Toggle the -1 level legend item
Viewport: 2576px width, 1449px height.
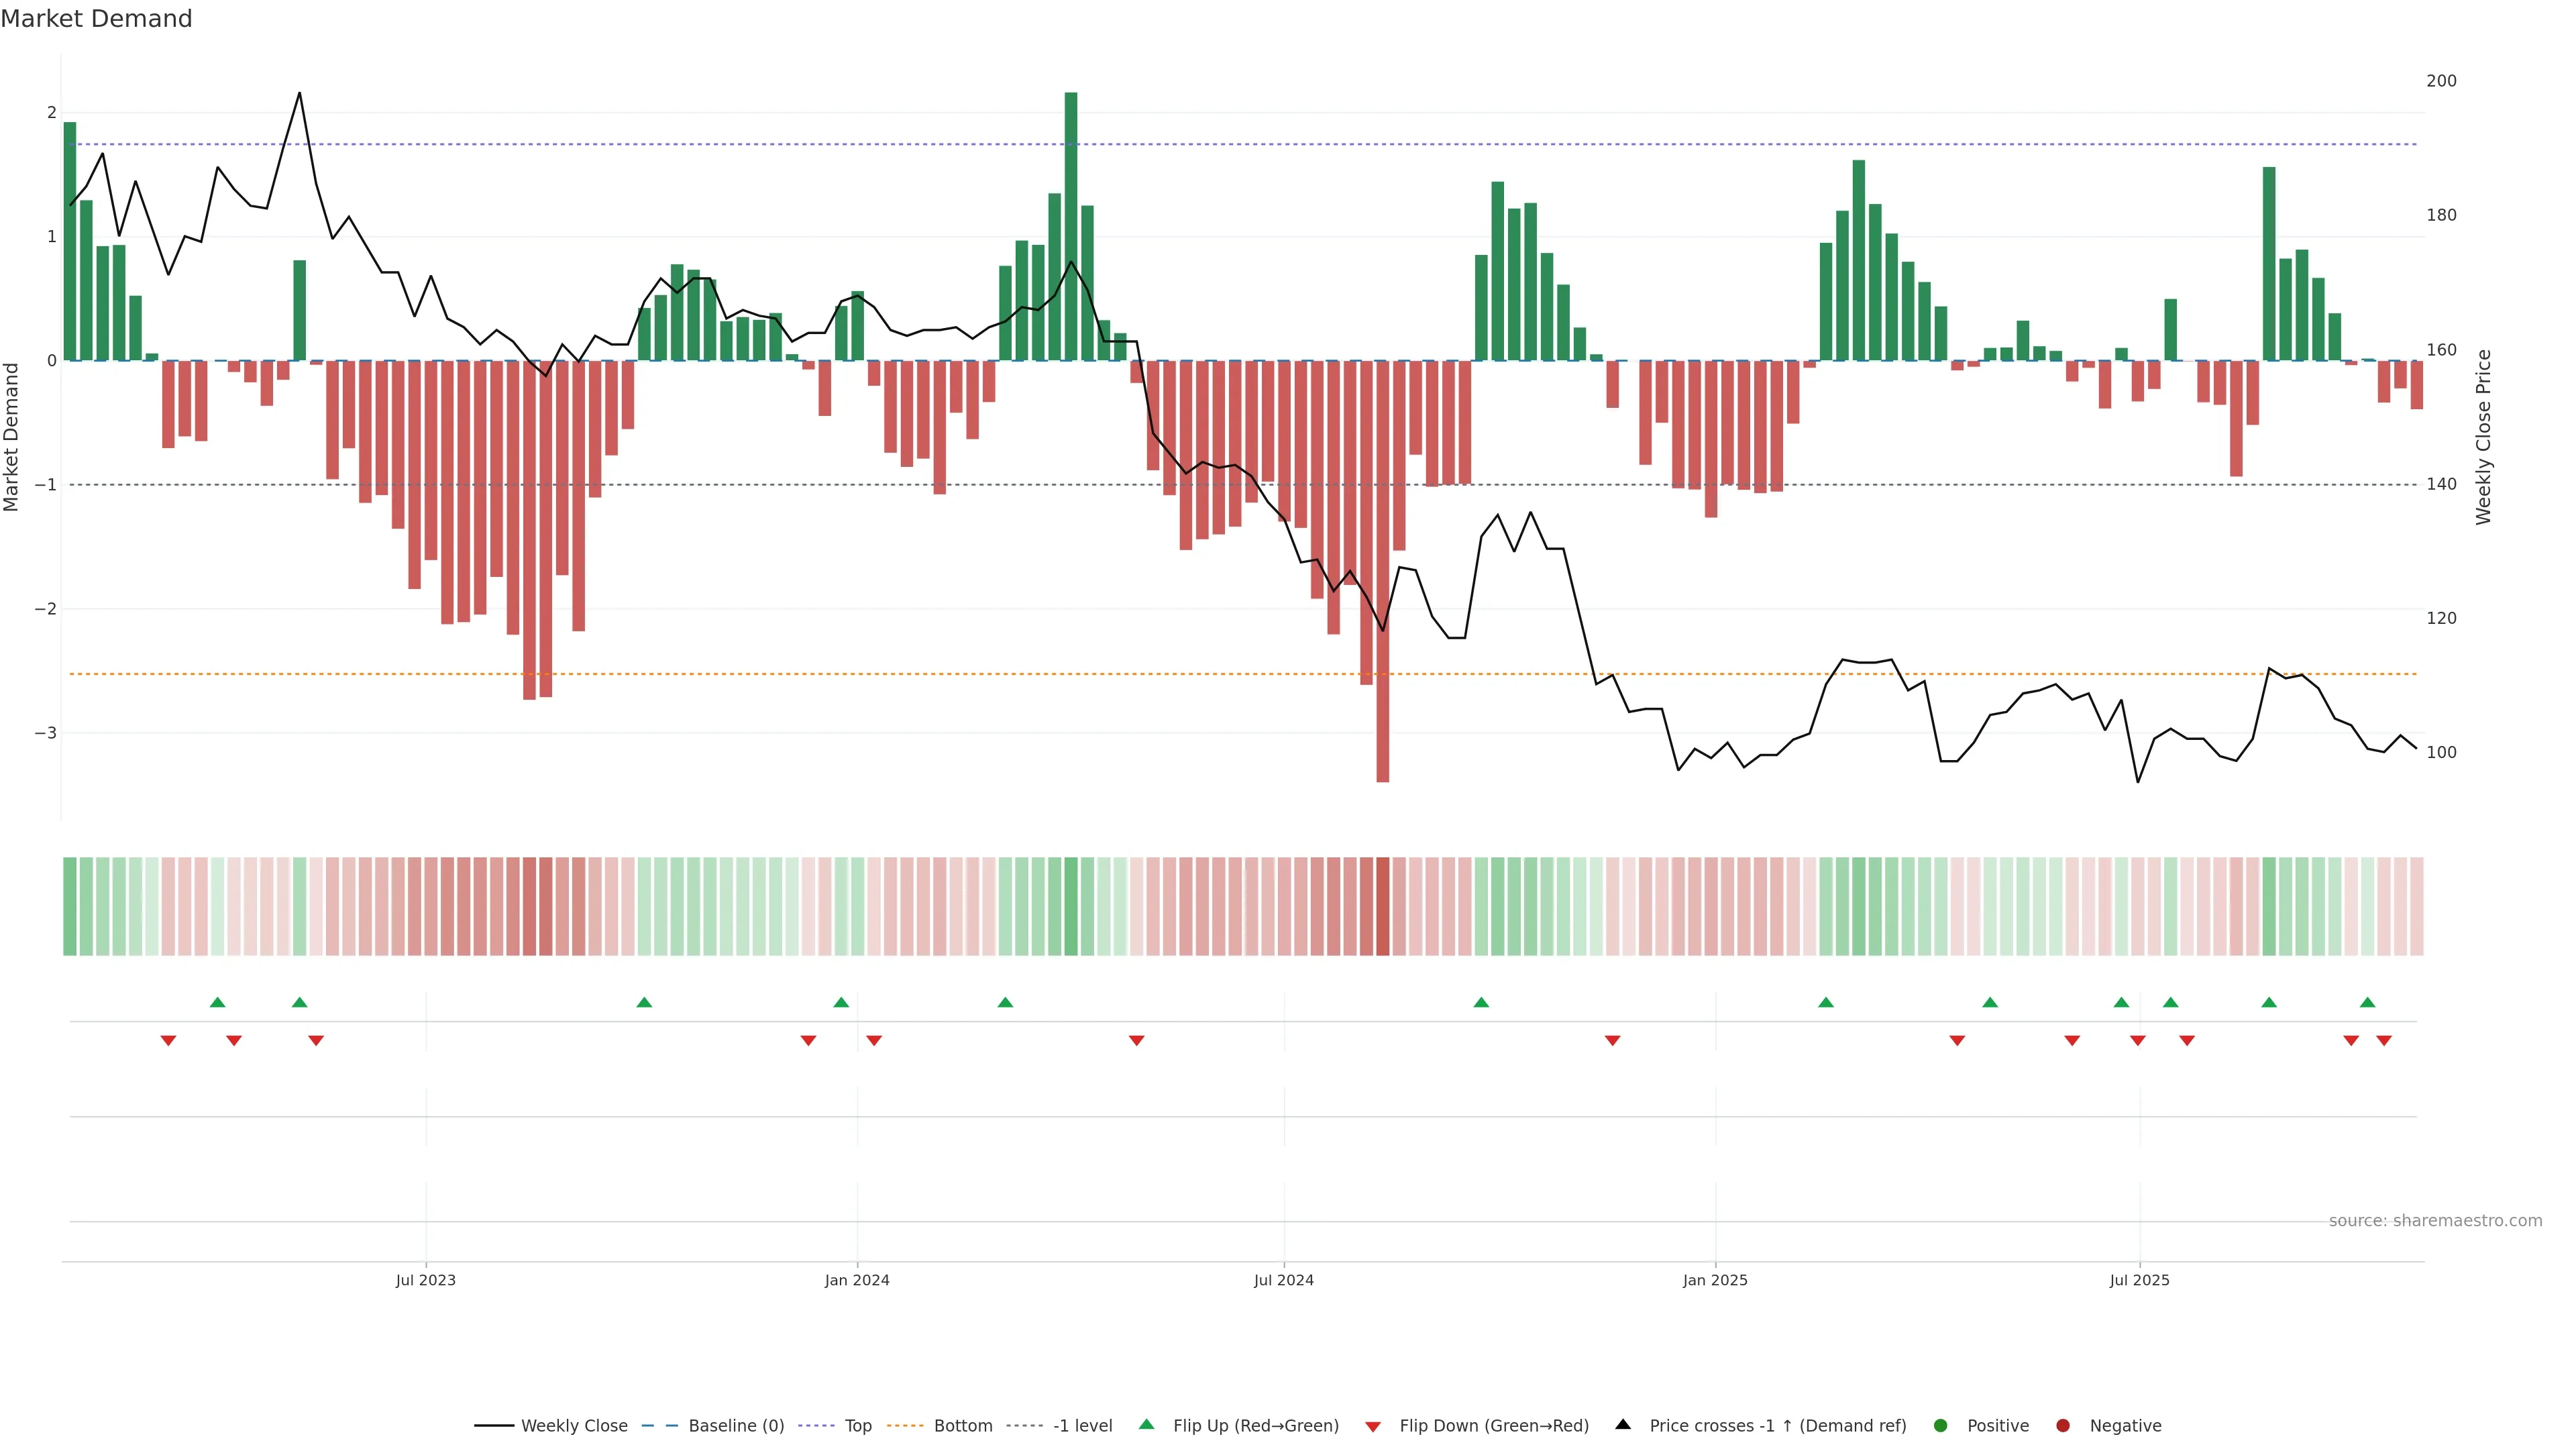[1082, 1426]
